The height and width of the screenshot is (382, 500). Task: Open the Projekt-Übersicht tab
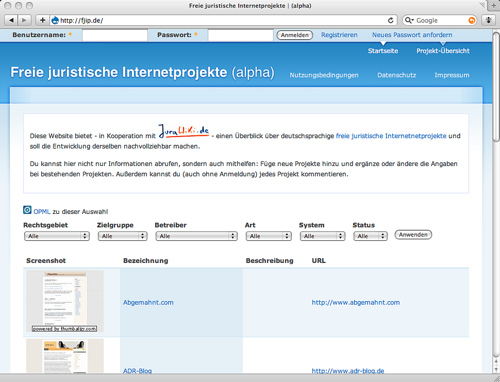pos(443,51)
